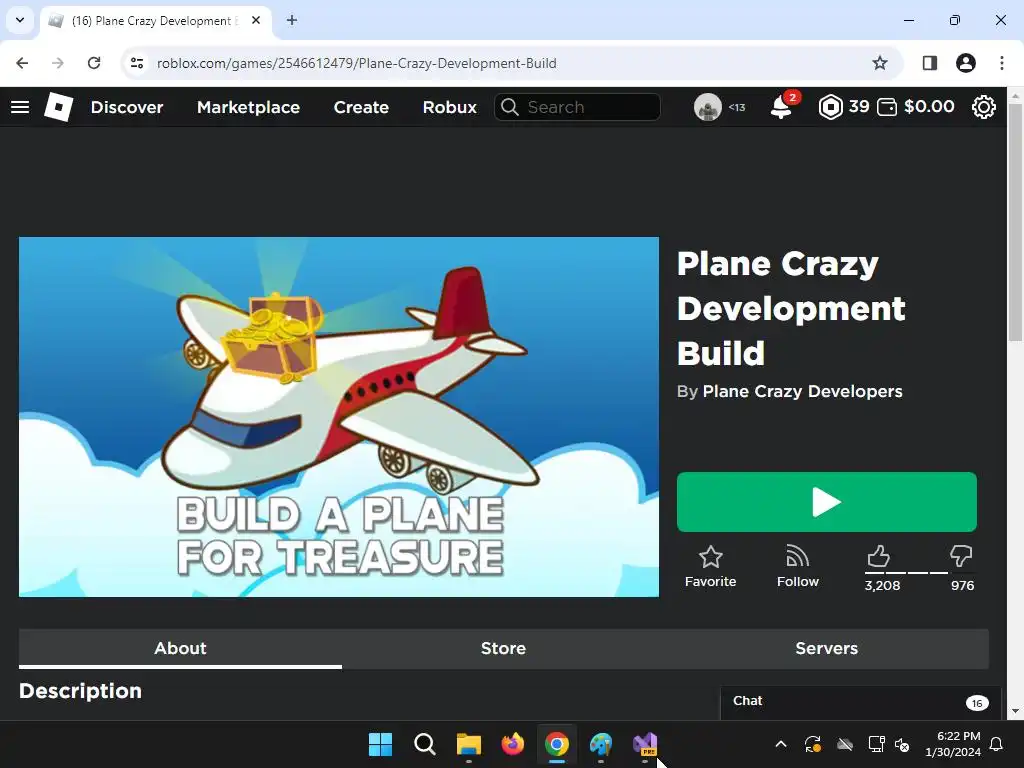Open the Plane Crazy Developers creator link
The image size is (1024, 768).
pos(802,391)
